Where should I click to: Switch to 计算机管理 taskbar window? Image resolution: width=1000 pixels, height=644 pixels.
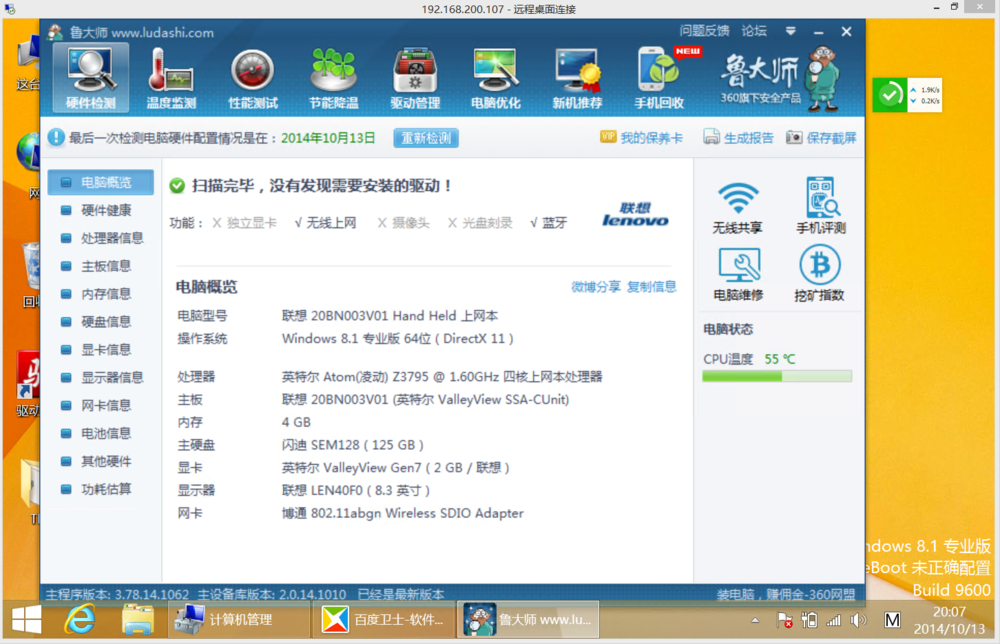tap(239, 619)
